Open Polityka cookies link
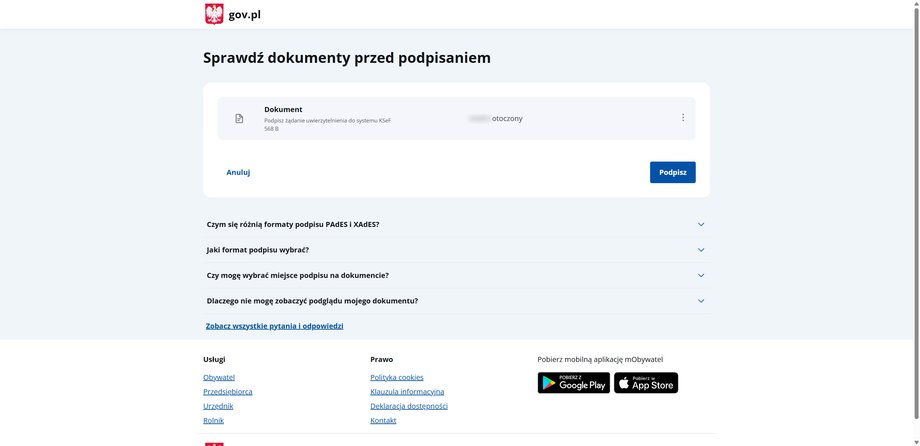 click(x=397, y=377)
